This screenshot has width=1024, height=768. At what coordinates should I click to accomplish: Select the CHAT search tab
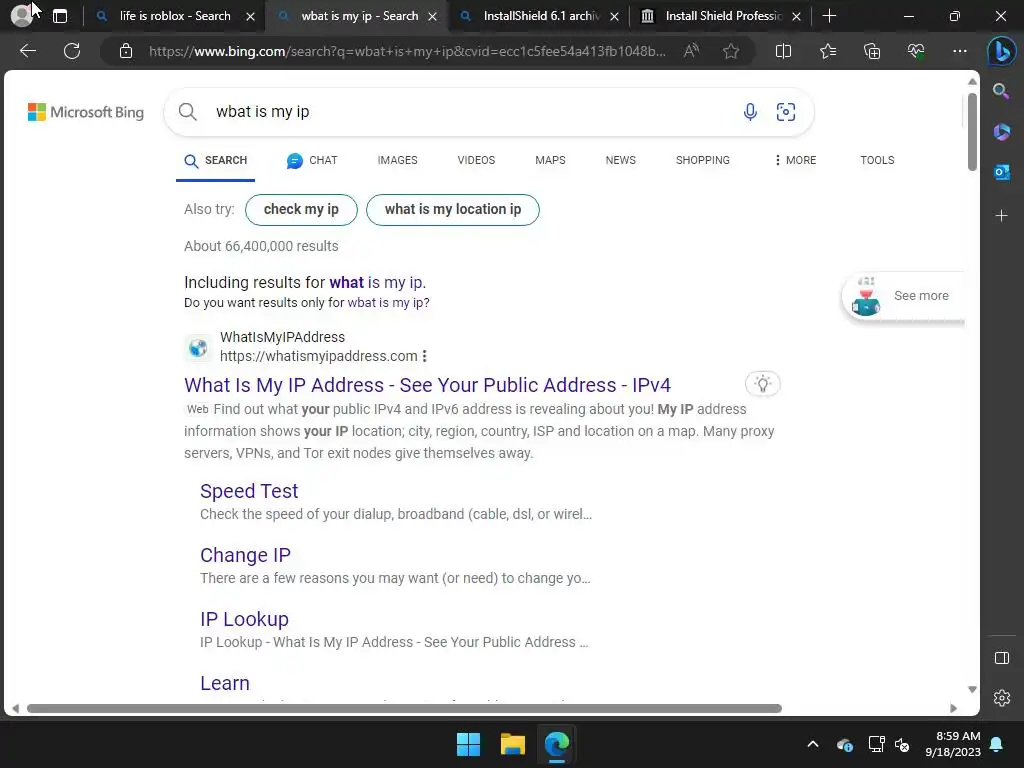pyautogui.click(x=312, y=160)
